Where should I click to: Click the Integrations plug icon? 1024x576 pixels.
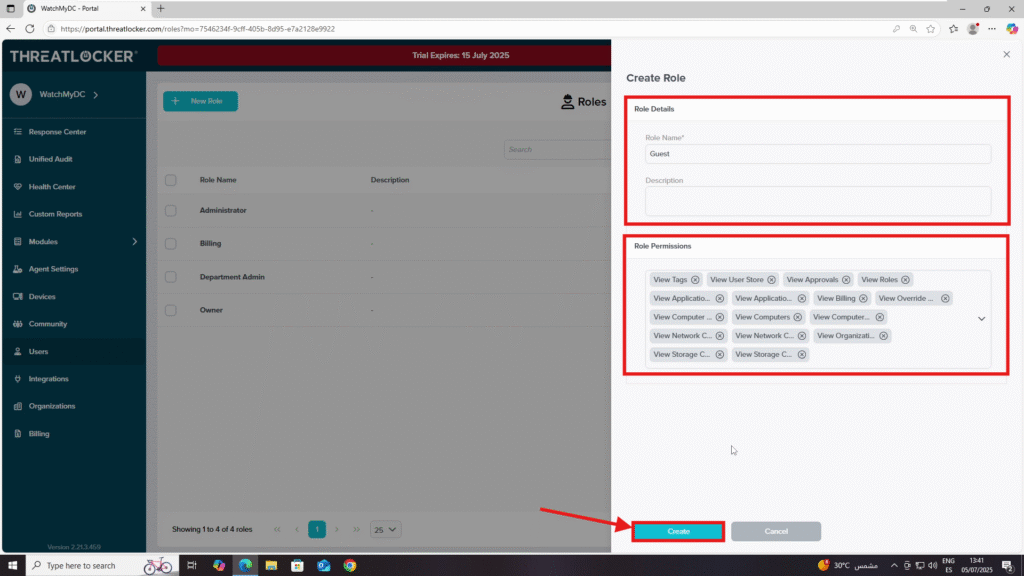pyautogui.click(x=18, y=379)
